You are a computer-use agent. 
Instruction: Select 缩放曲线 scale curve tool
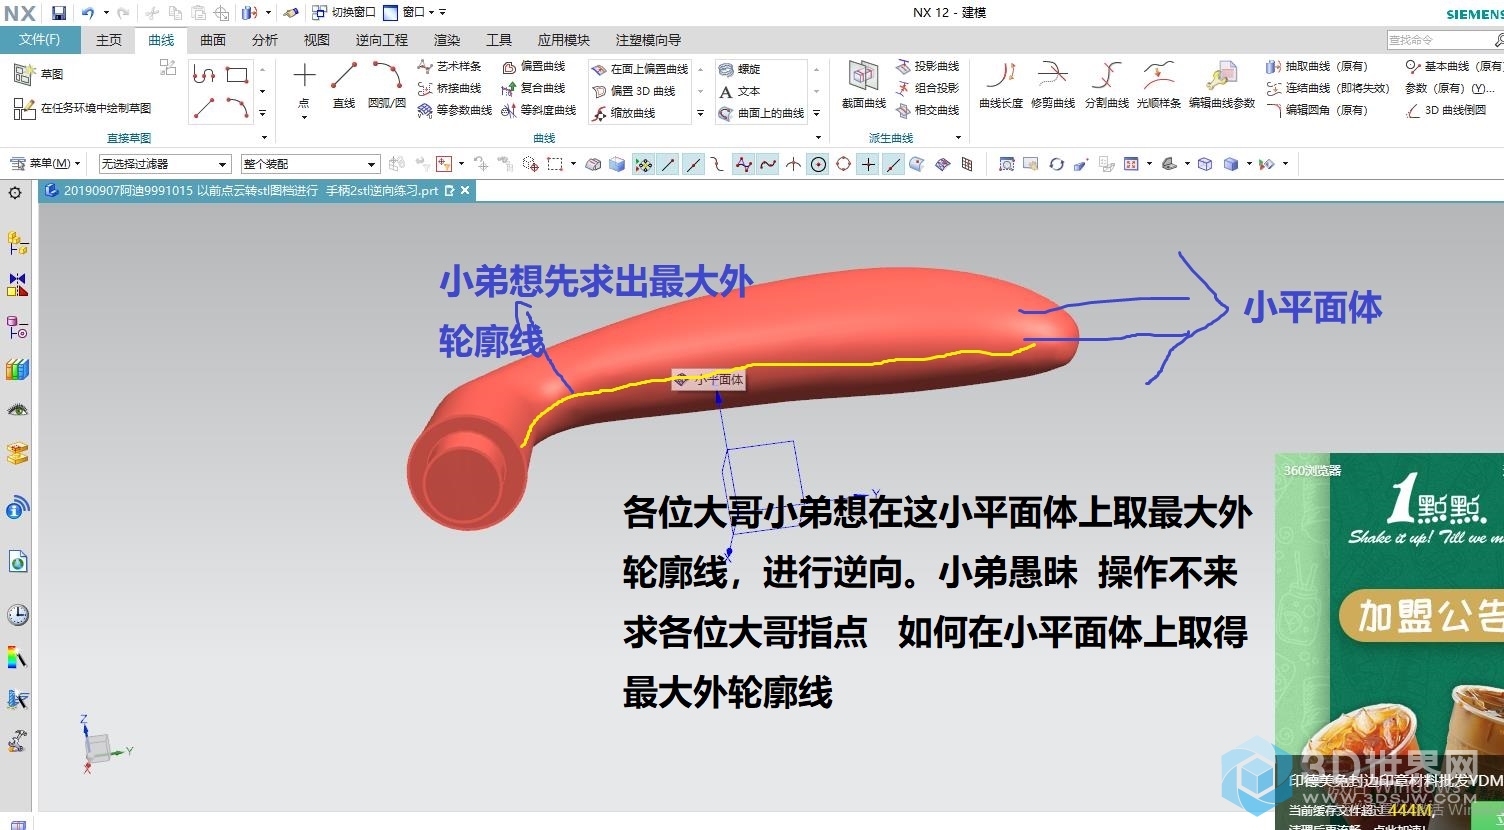pos(624,113)
